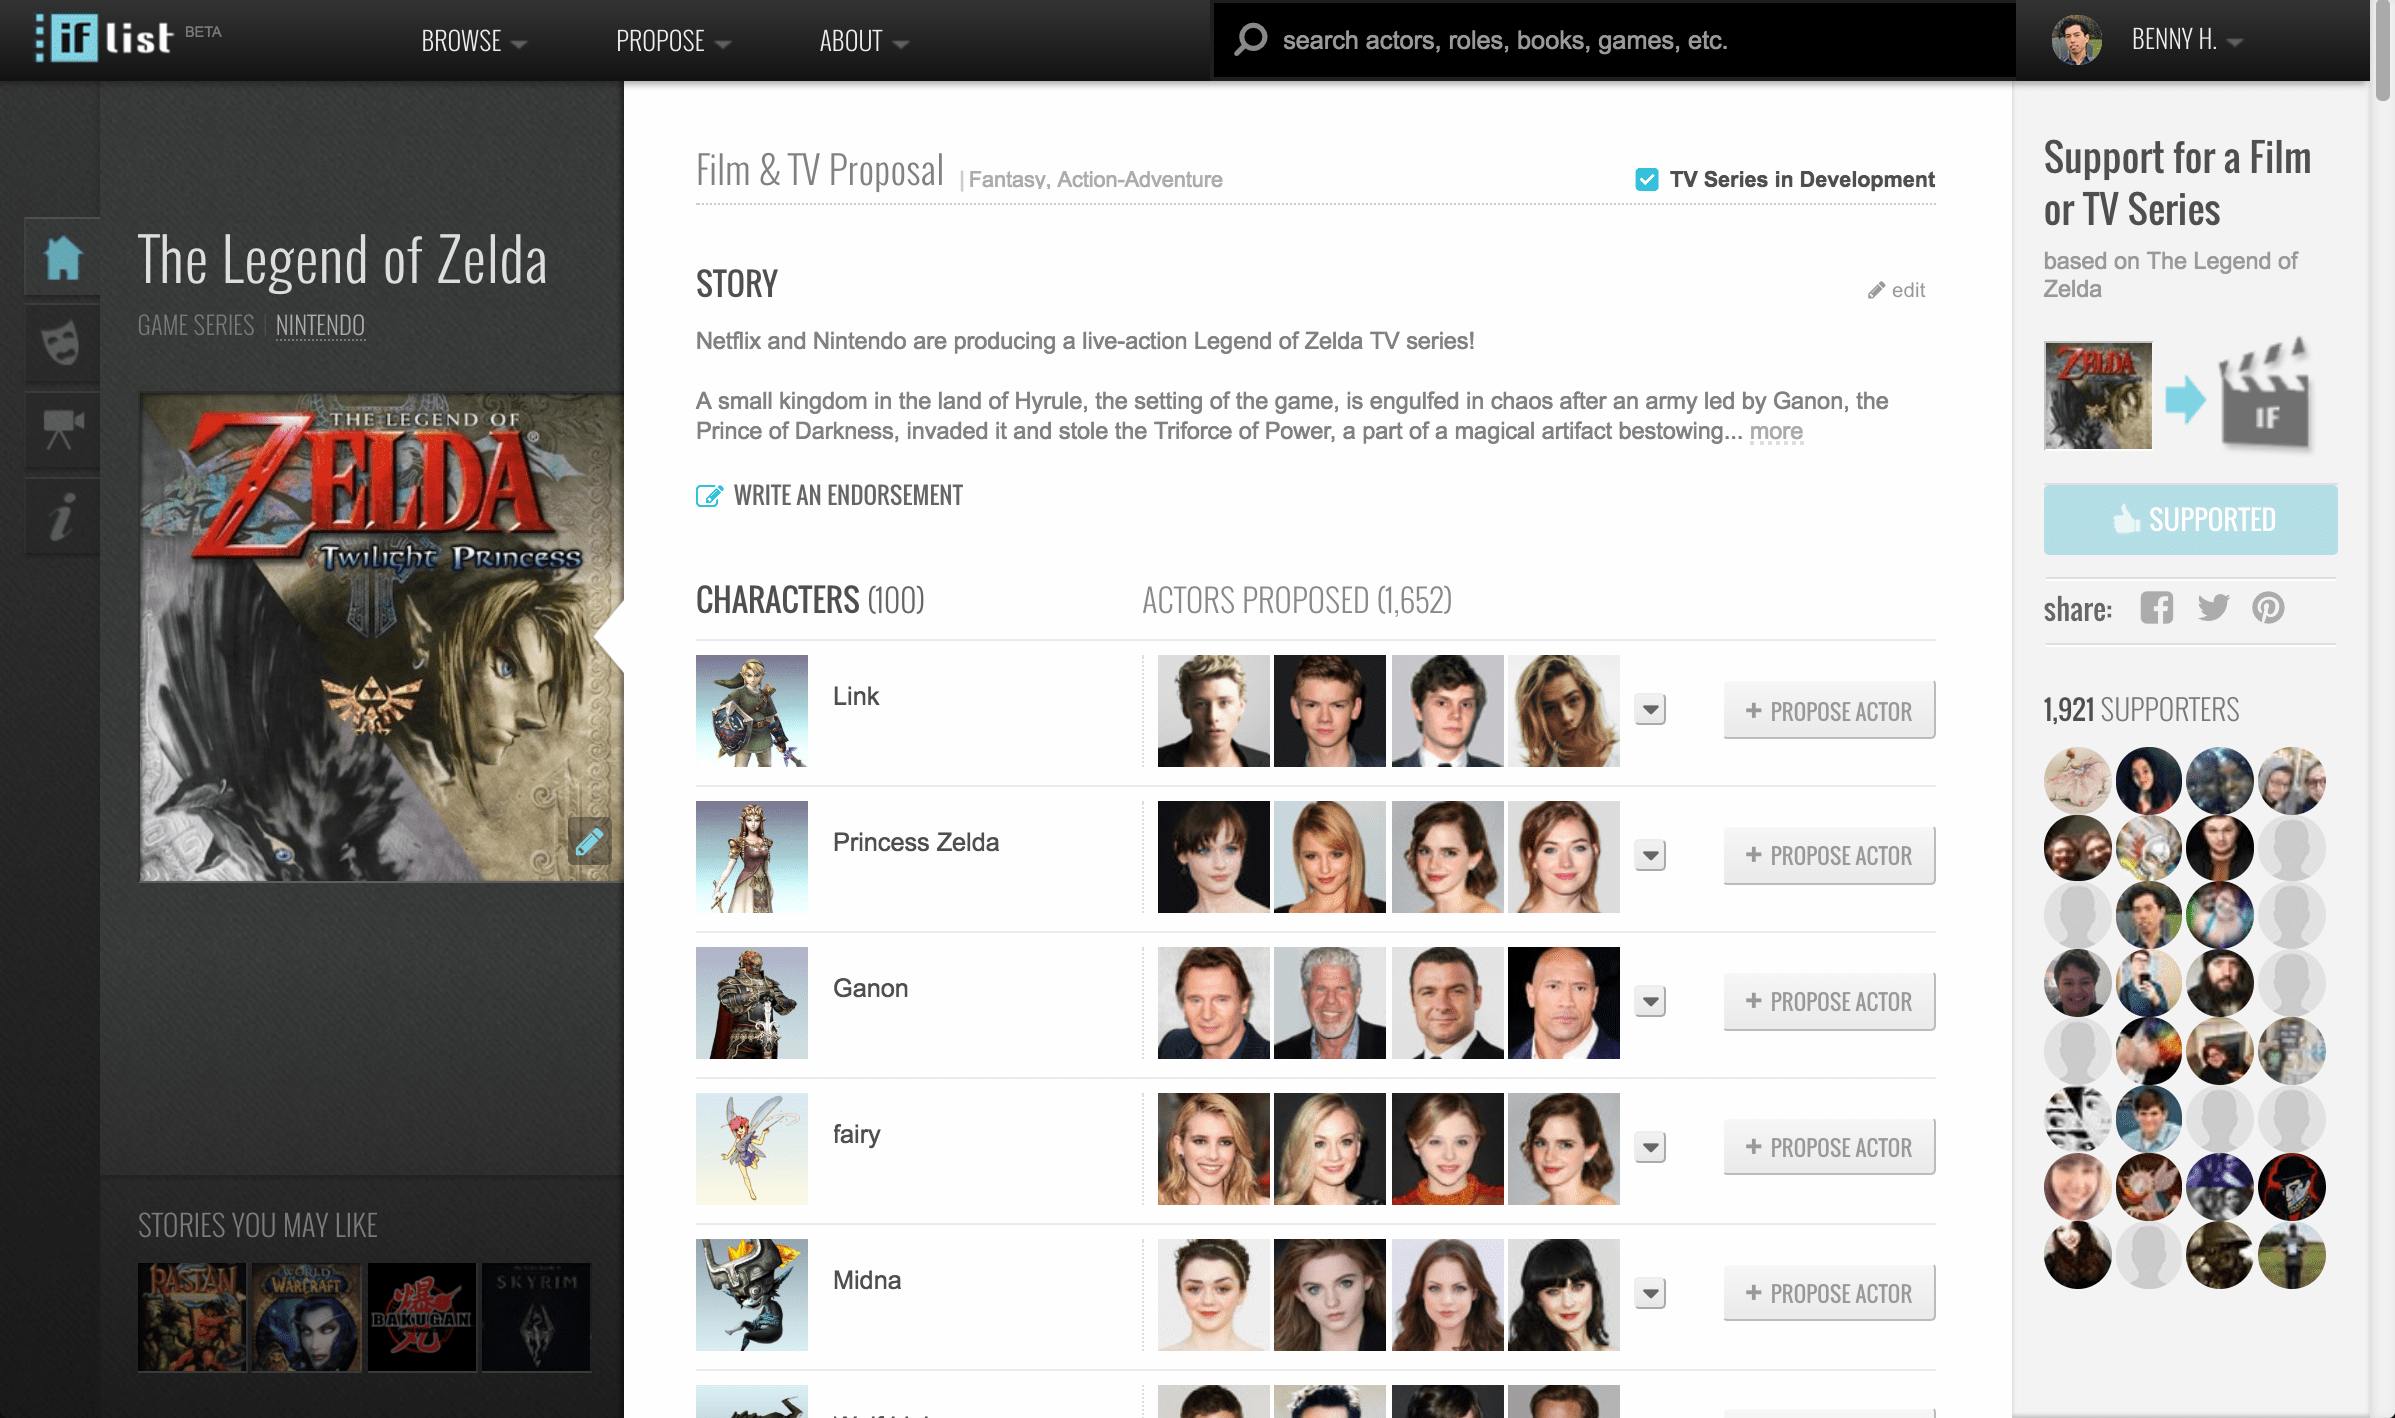This screenshot has height=1418, width=2395.
Task: Uncheck TV Series in Development checkbox
Action: (x=1646, y=179)
